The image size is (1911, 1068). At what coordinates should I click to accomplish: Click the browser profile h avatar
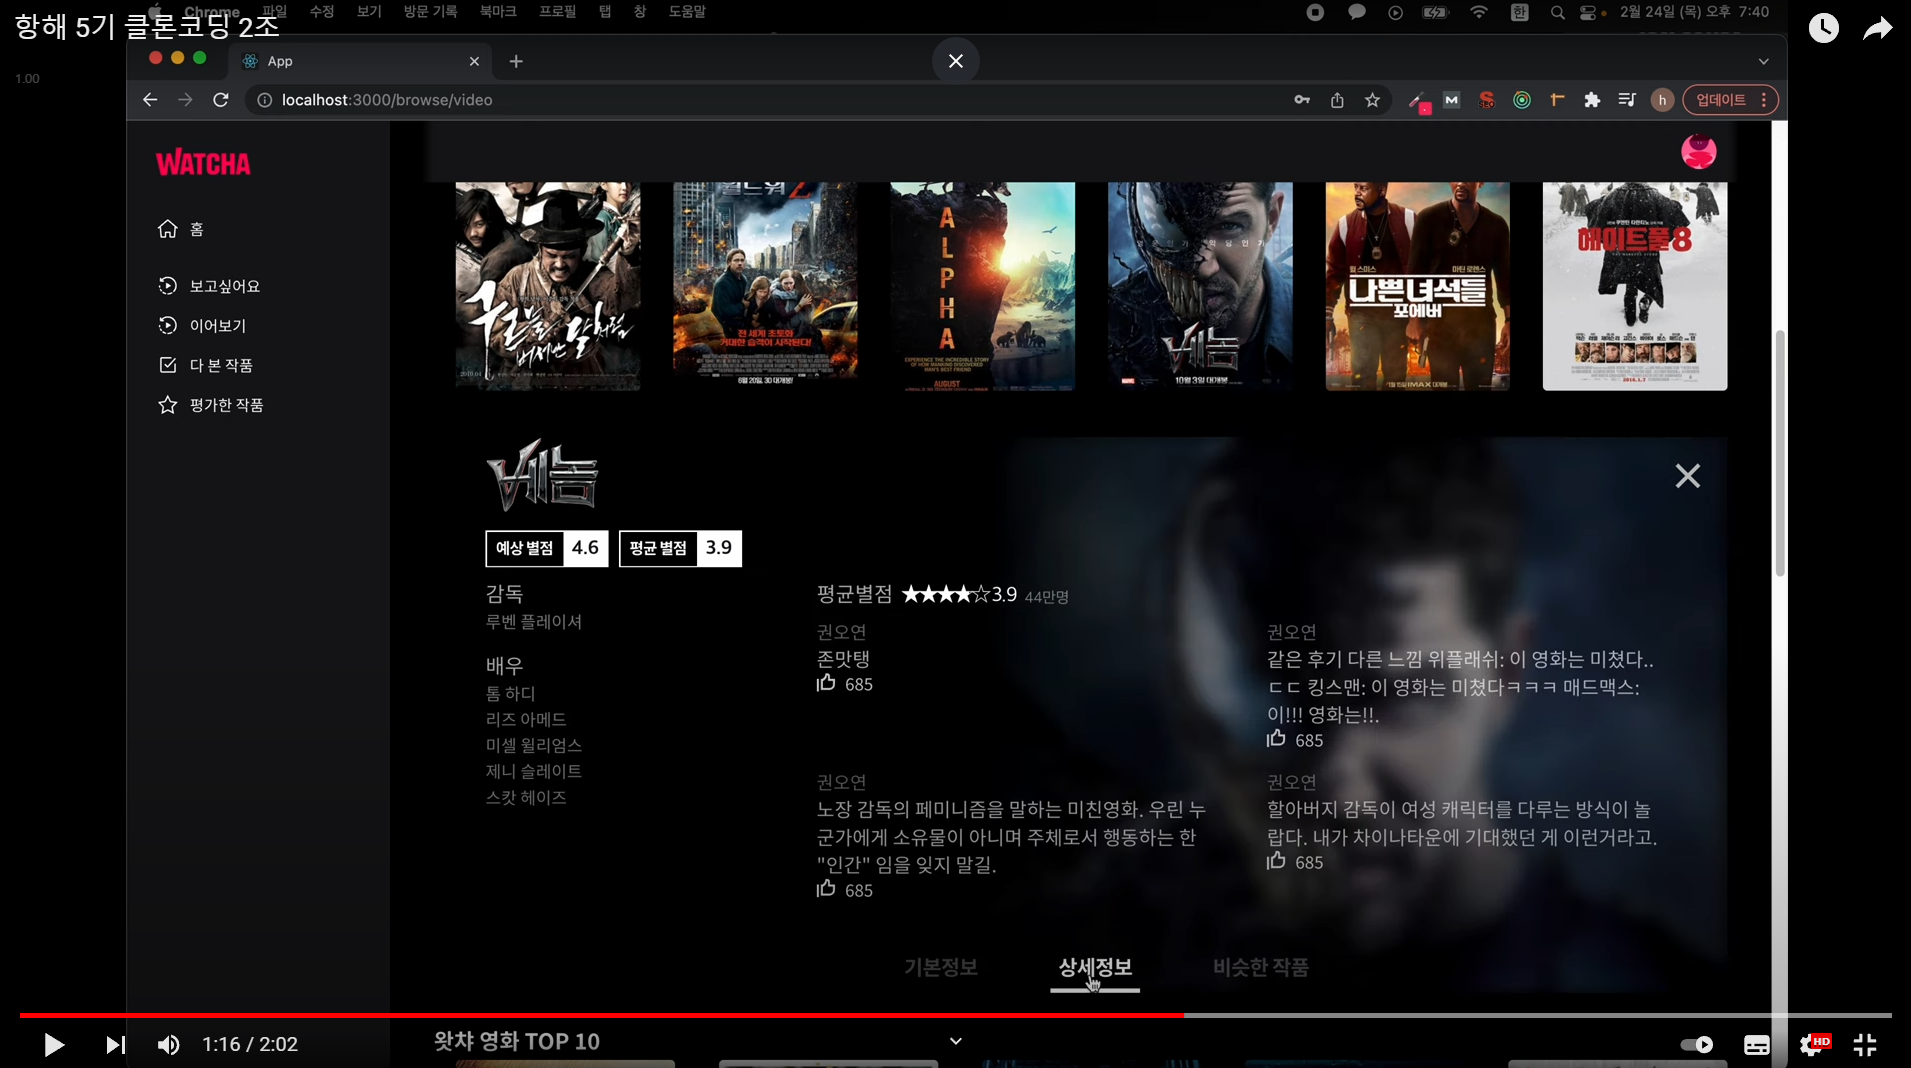pyautogui.click(x=1662, y=100)
